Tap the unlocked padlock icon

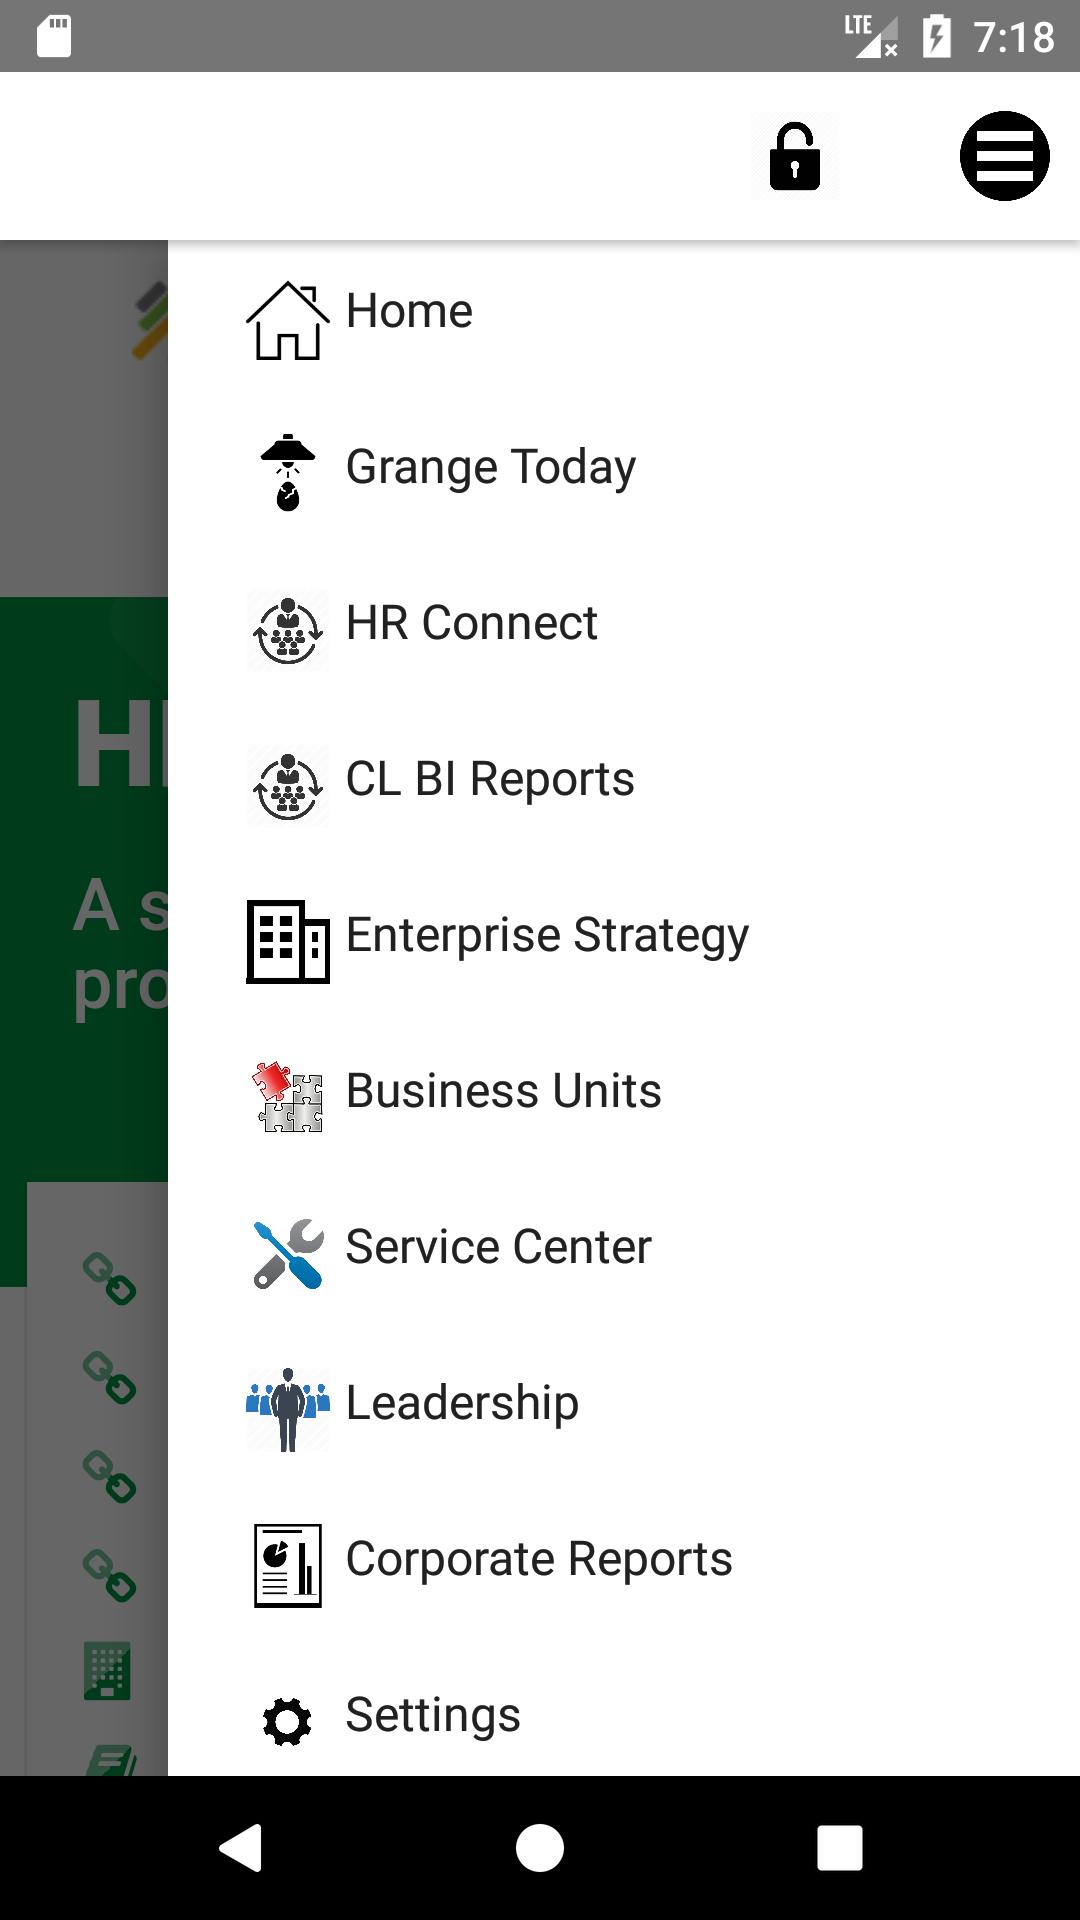click(x=795, y=157)
